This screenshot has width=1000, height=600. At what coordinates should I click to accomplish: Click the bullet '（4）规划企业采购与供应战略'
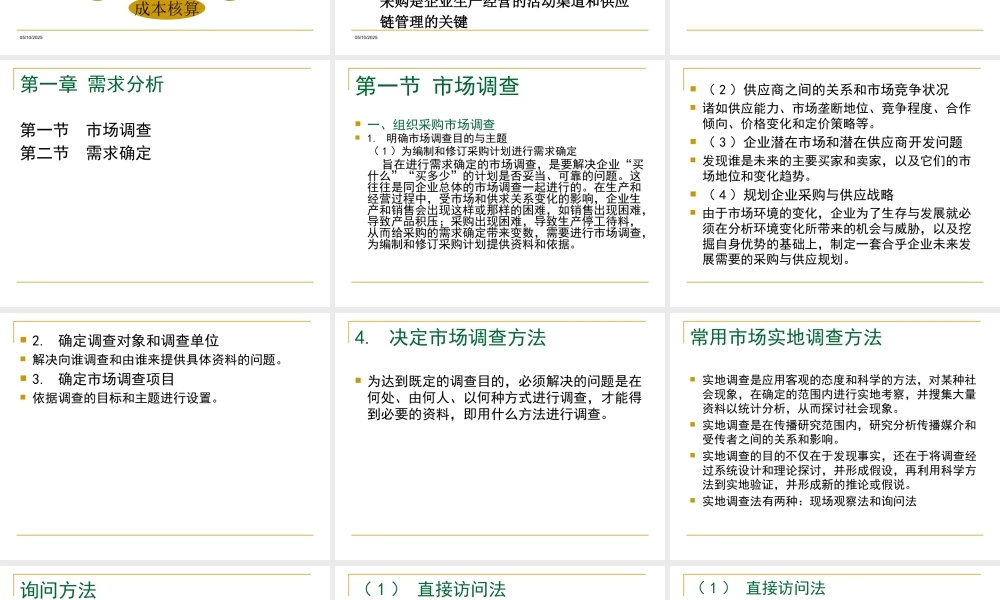798,194
